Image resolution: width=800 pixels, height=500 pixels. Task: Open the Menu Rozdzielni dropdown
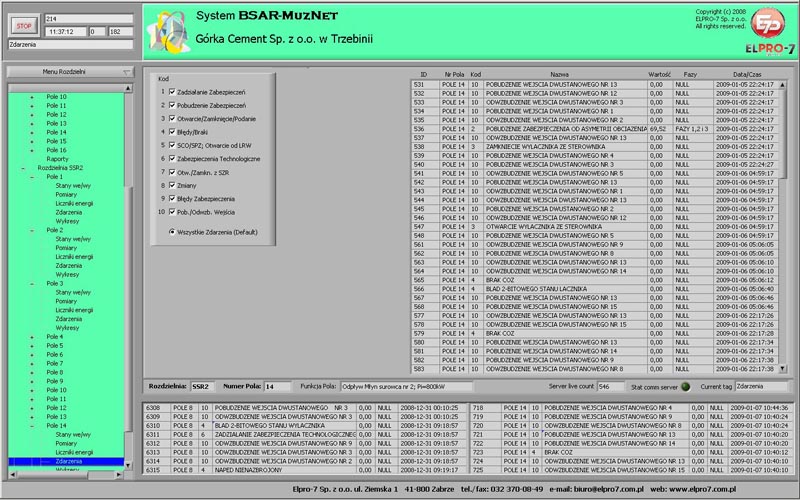(70, 72)
